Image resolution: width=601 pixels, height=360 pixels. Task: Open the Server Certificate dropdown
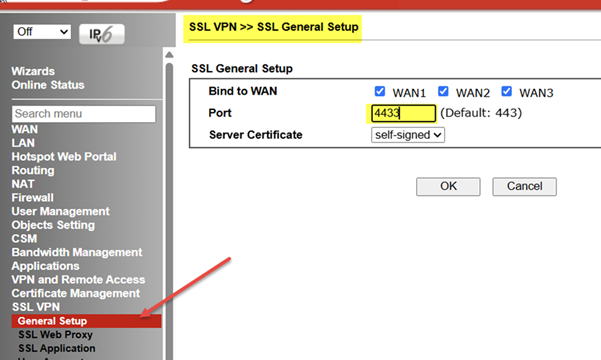408,135
